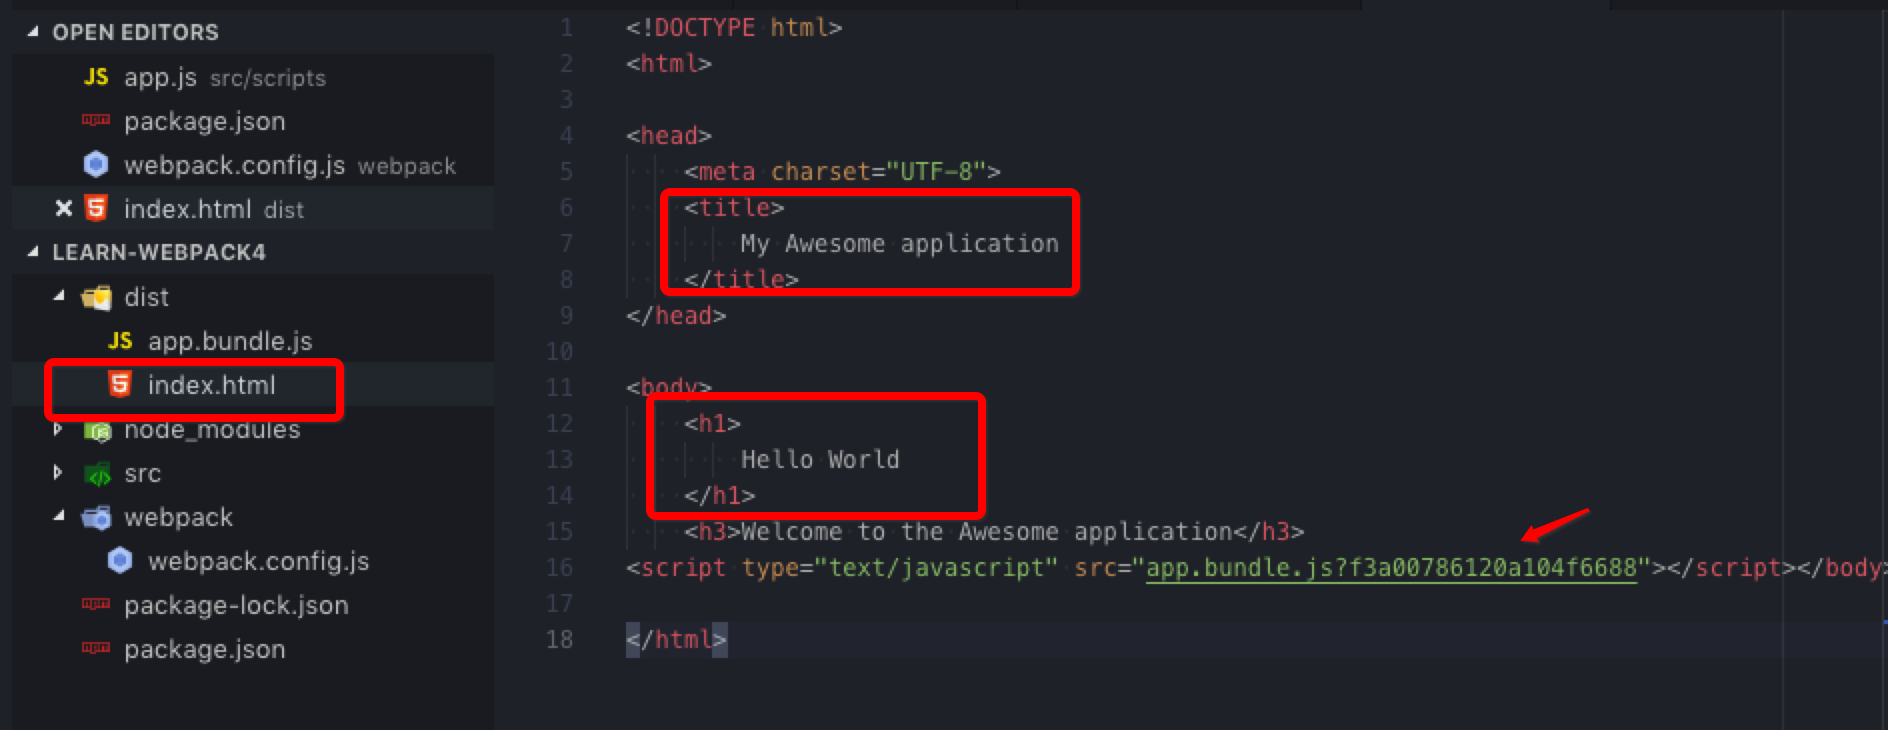
Task: Select the node_modules folder name
Action: (x=212, y=431)
